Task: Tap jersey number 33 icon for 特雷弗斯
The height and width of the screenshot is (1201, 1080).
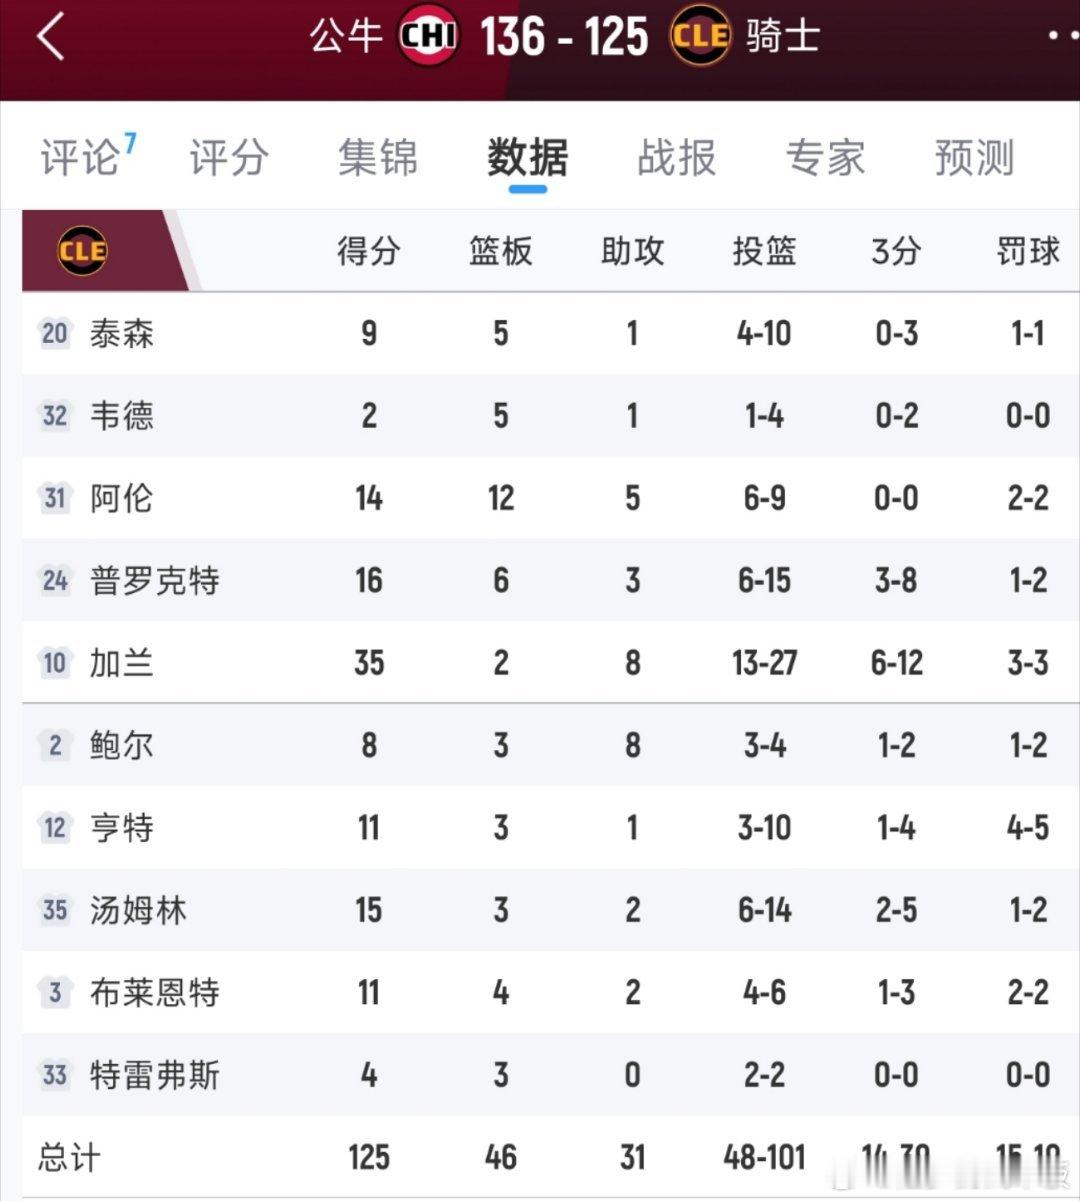Action: (x=55, y=1075)
